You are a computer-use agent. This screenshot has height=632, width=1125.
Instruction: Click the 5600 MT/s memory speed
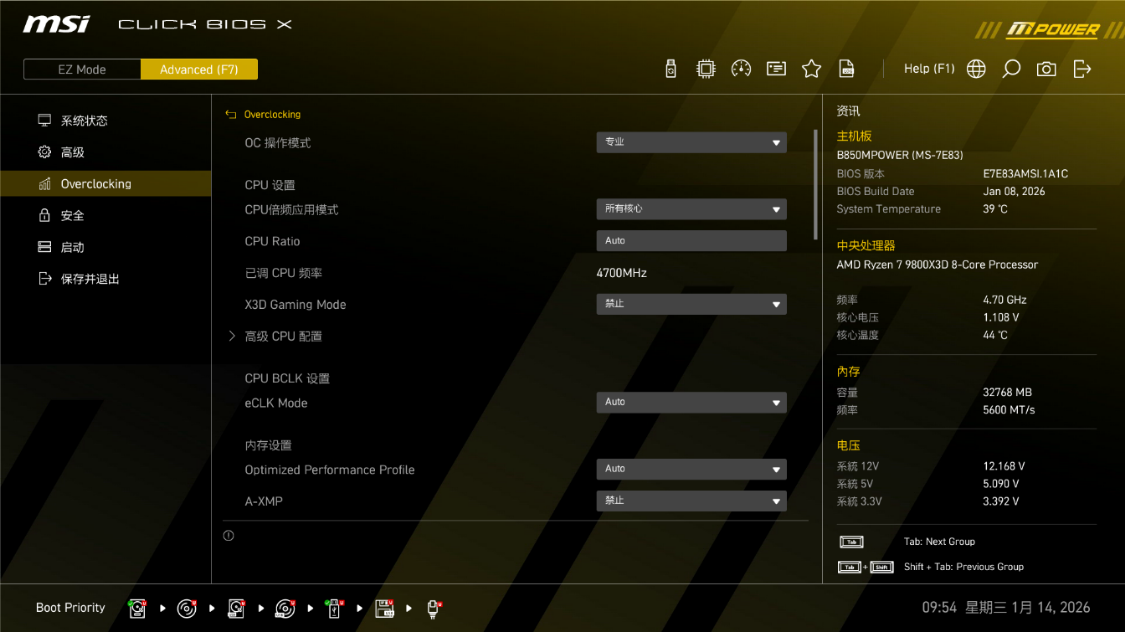coord(1009,410)
